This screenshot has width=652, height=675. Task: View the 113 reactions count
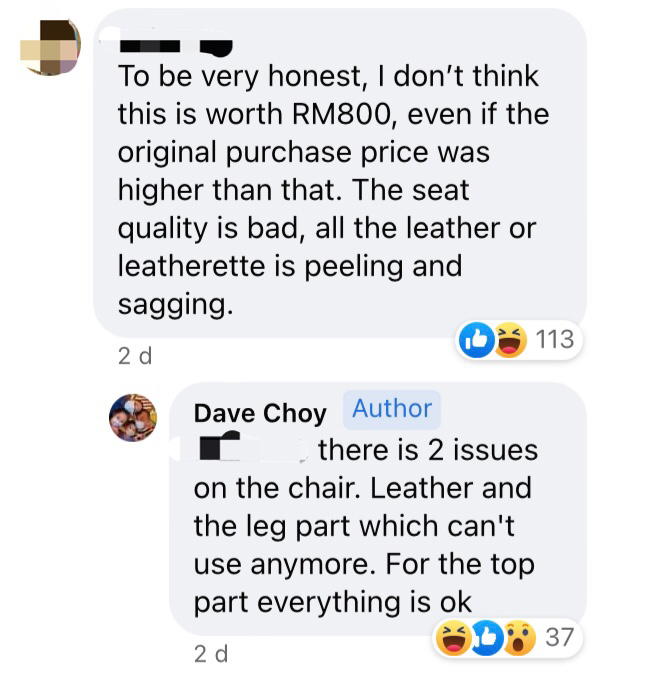[555, 339]
